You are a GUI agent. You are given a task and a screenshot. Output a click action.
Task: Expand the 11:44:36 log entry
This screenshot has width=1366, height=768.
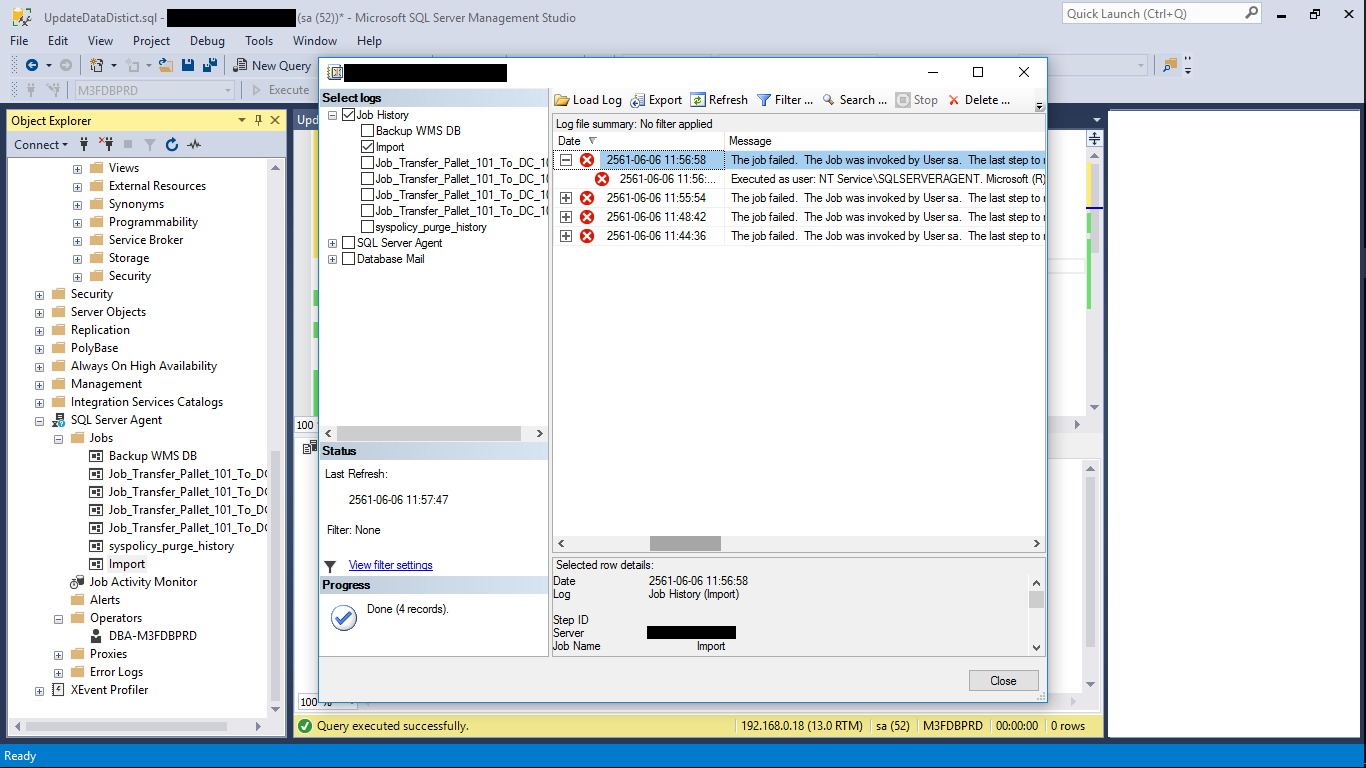pyautogui.click(x=566, y=236)
